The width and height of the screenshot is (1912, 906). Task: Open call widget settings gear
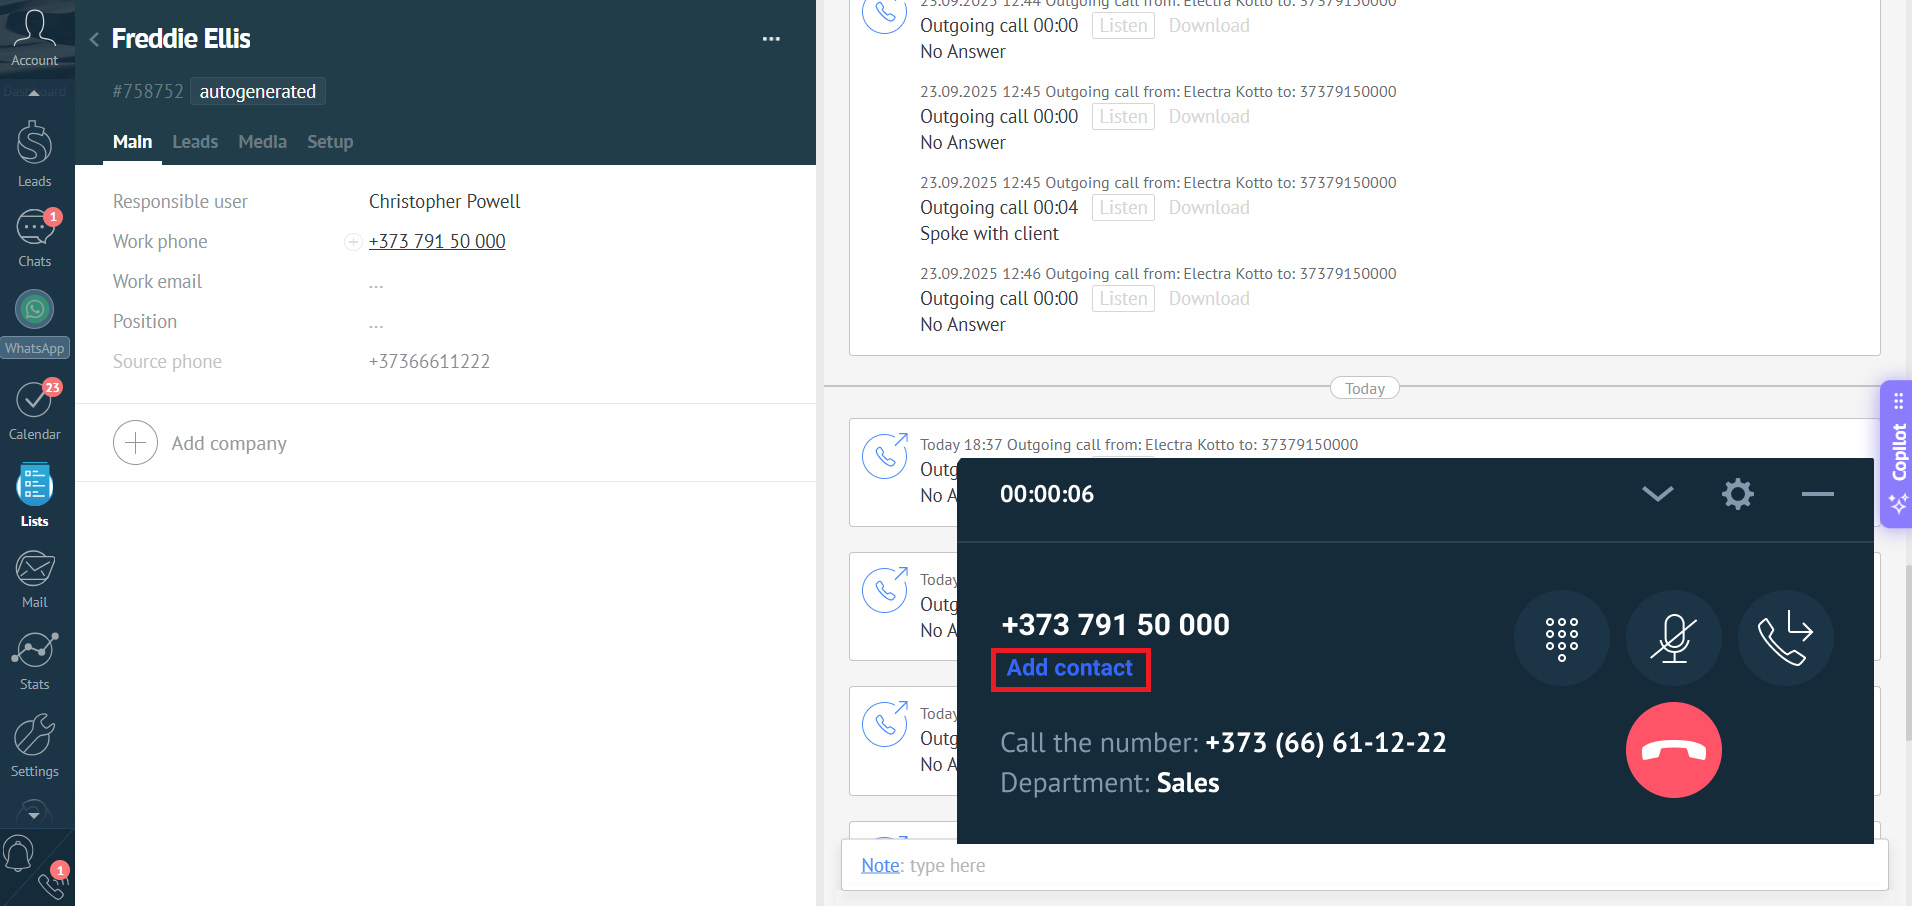1738,494
